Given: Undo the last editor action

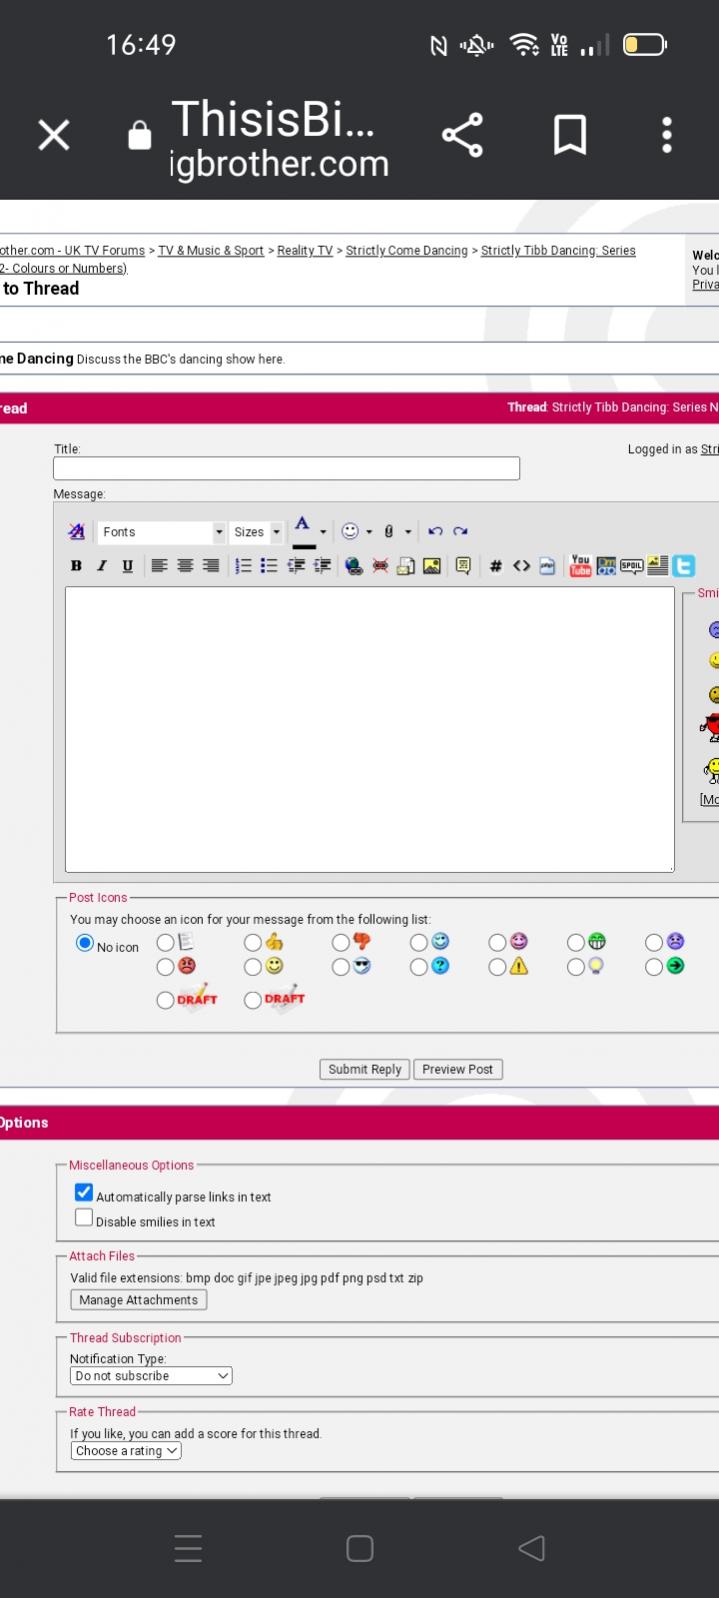Looking at the screenshot, I should pyautogui.click(x=435, y=532).
